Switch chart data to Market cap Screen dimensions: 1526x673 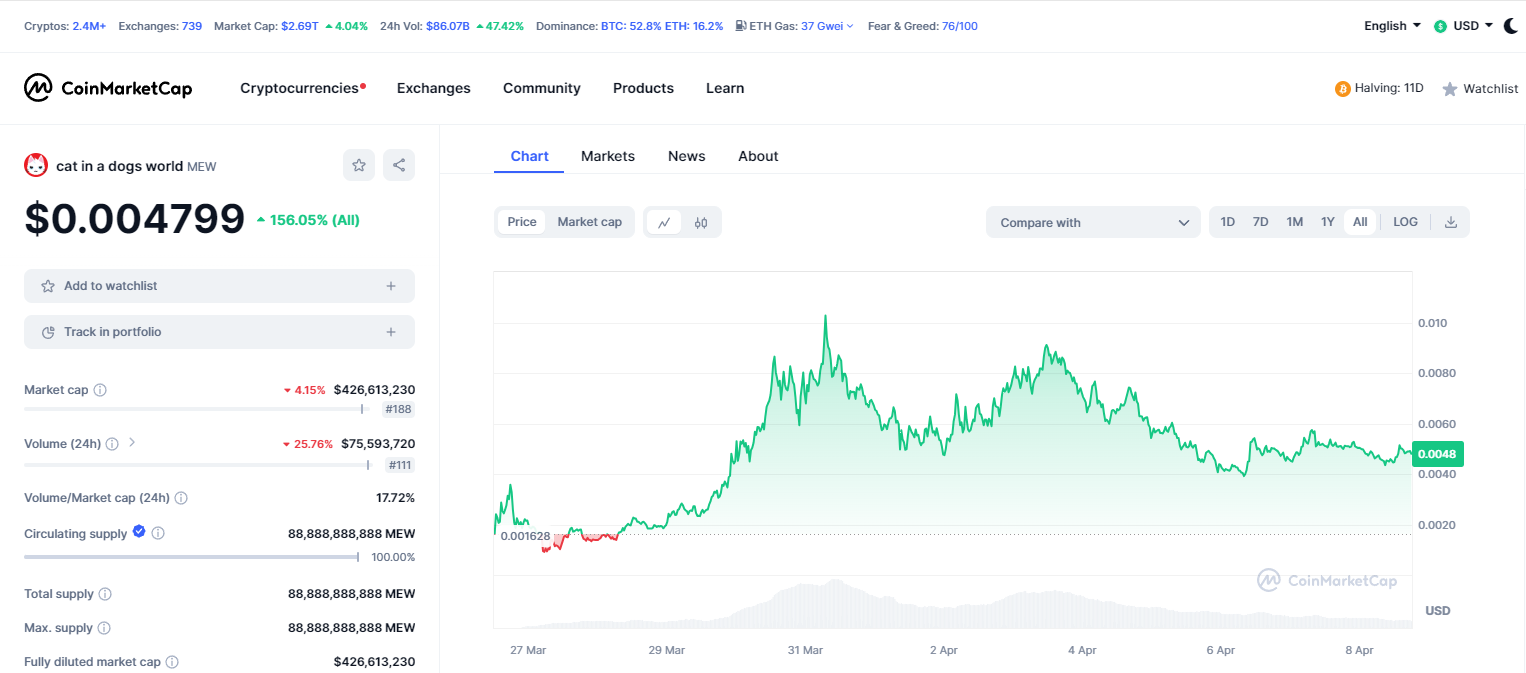(589, 221)
